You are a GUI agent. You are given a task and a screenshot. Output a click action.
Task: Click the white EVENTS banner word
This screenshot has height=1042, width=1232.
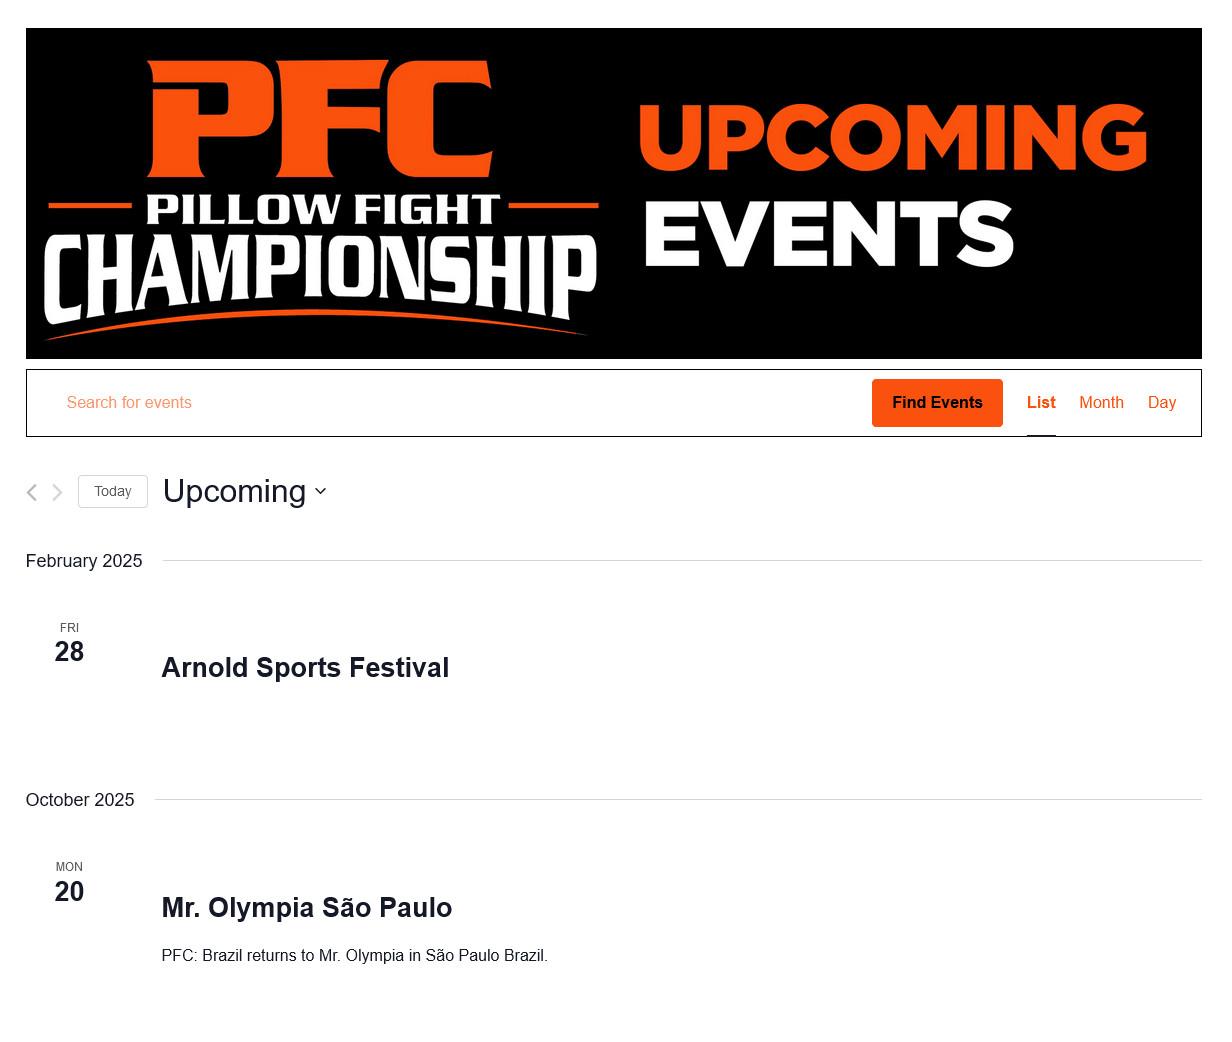tap(829, 234)
